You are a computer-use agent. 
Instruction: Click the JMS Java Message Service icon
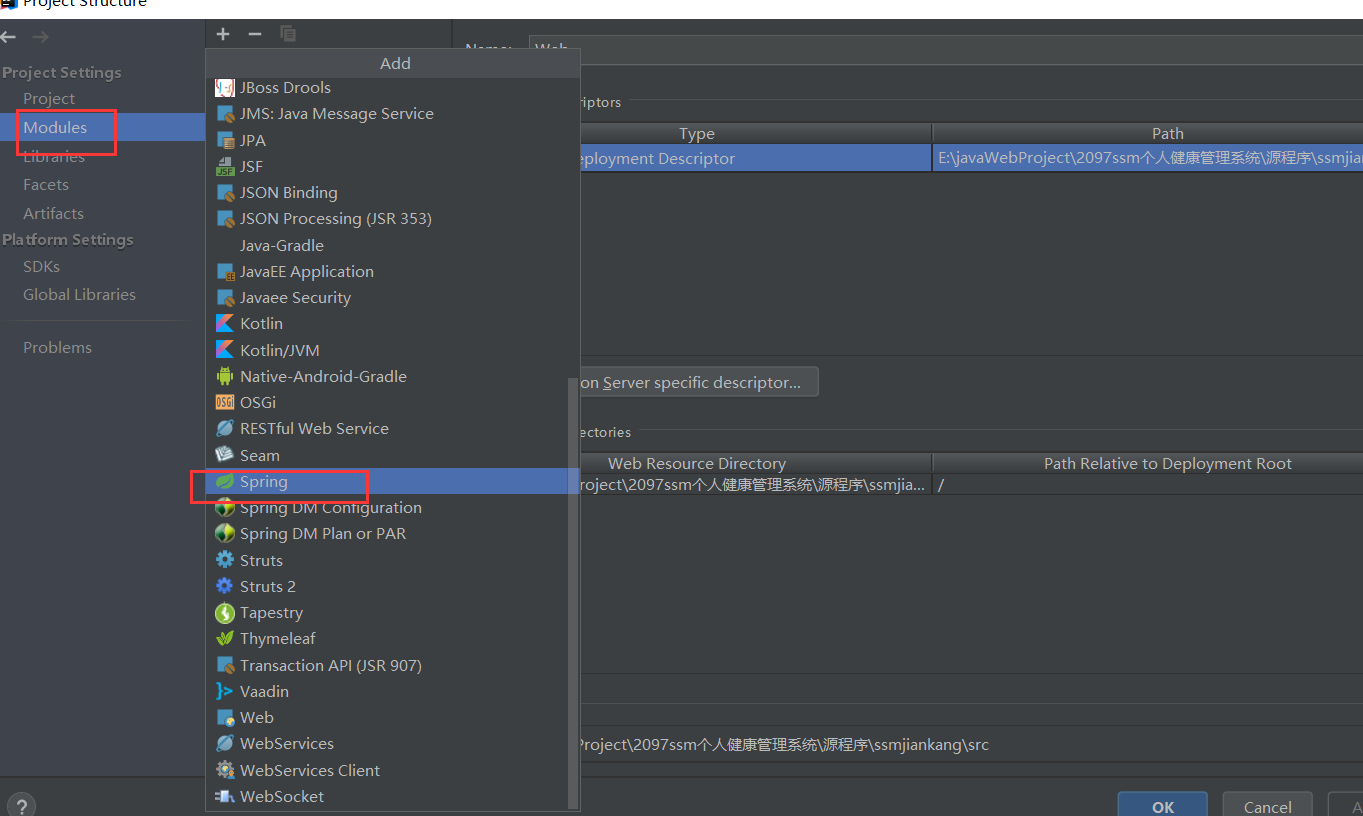[x=225, y=114]
